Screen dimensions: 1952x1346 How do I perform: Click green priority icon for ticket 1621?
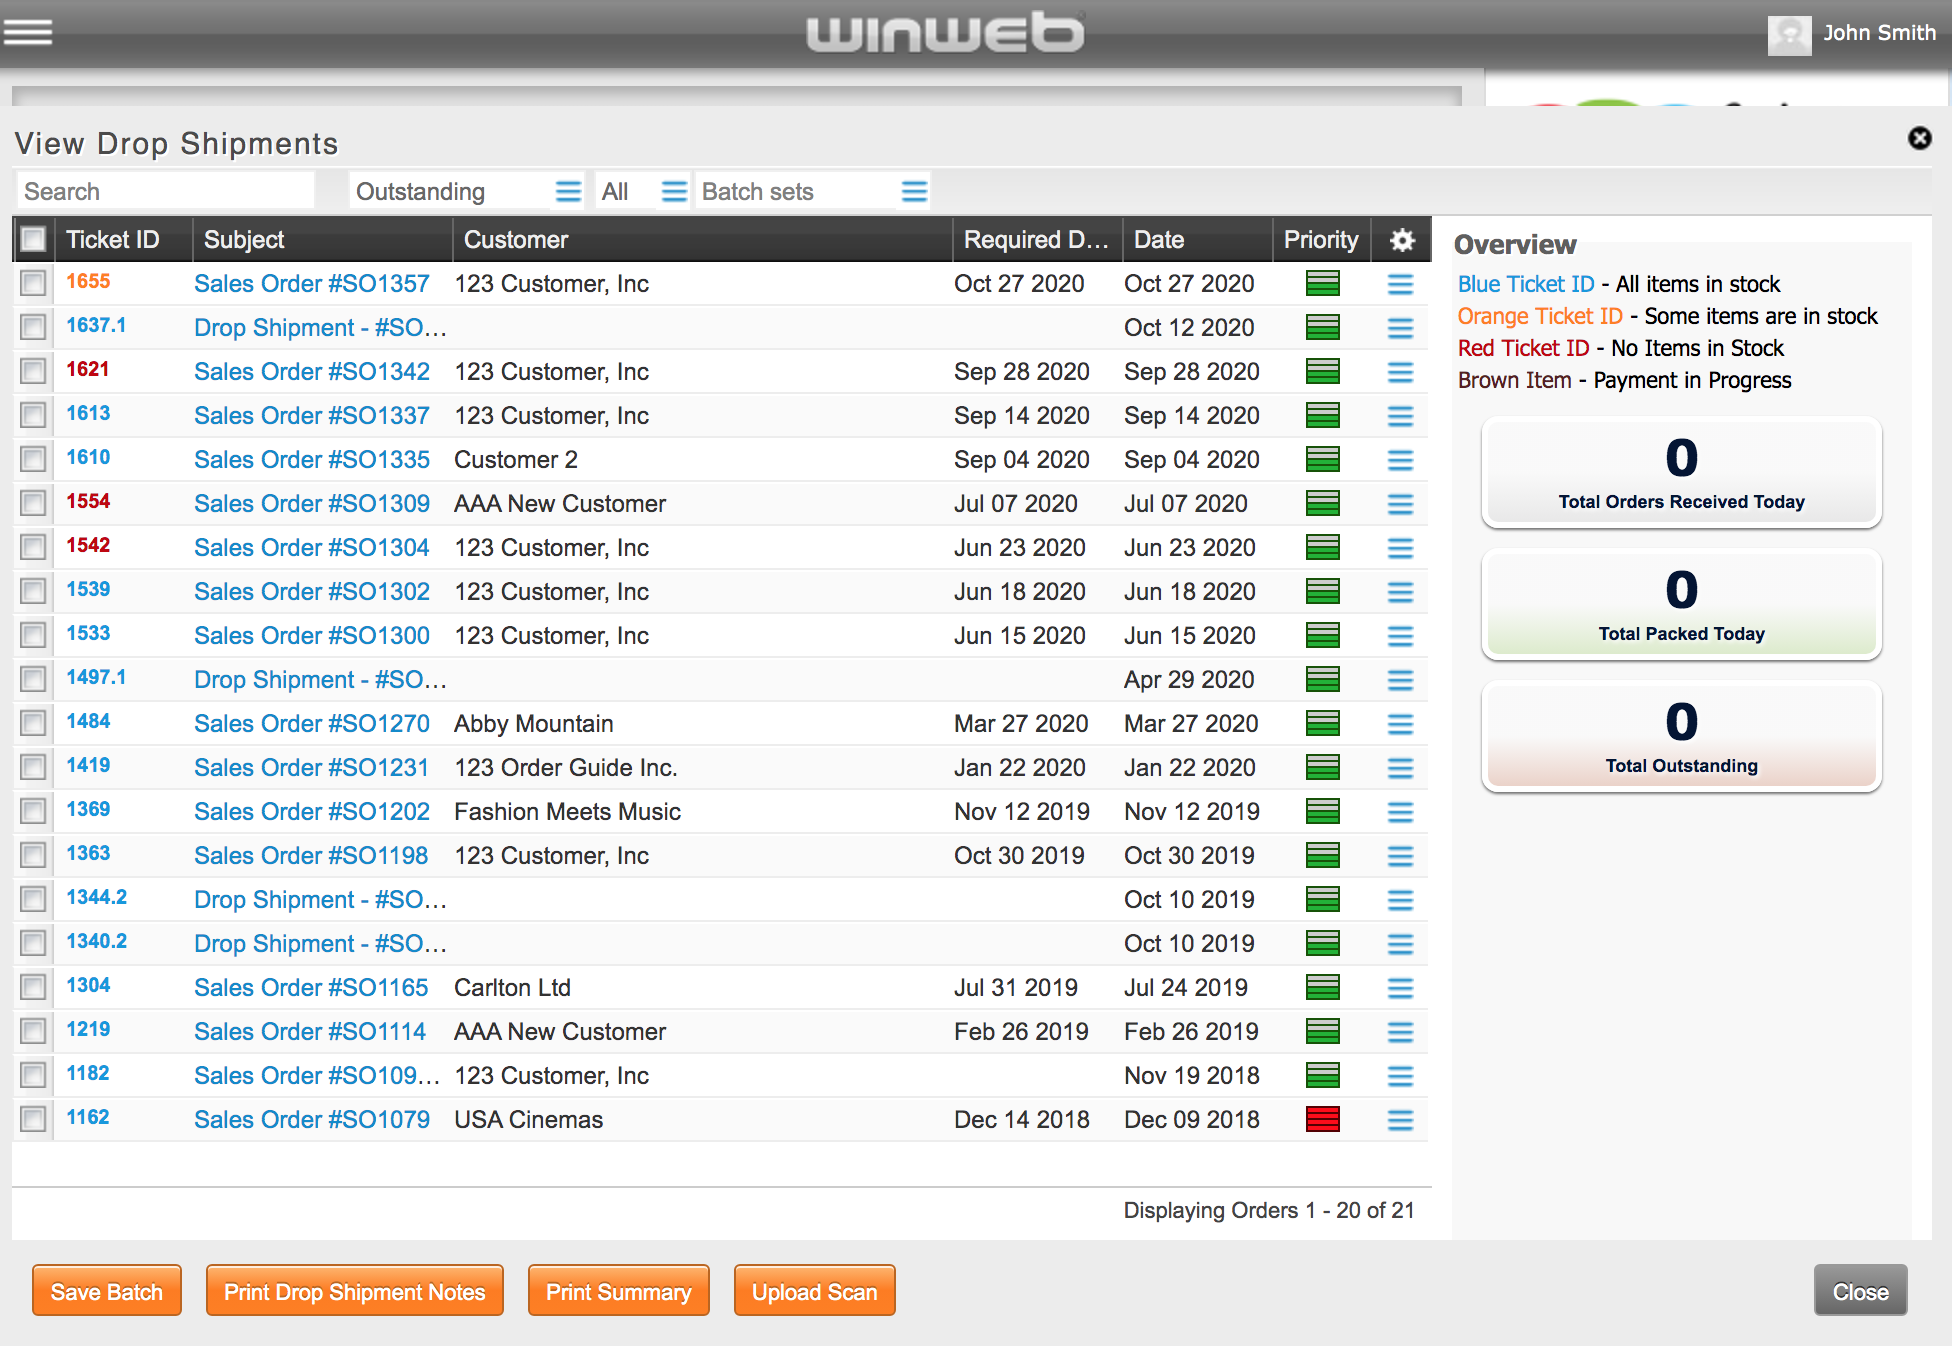click(1322, 372)
